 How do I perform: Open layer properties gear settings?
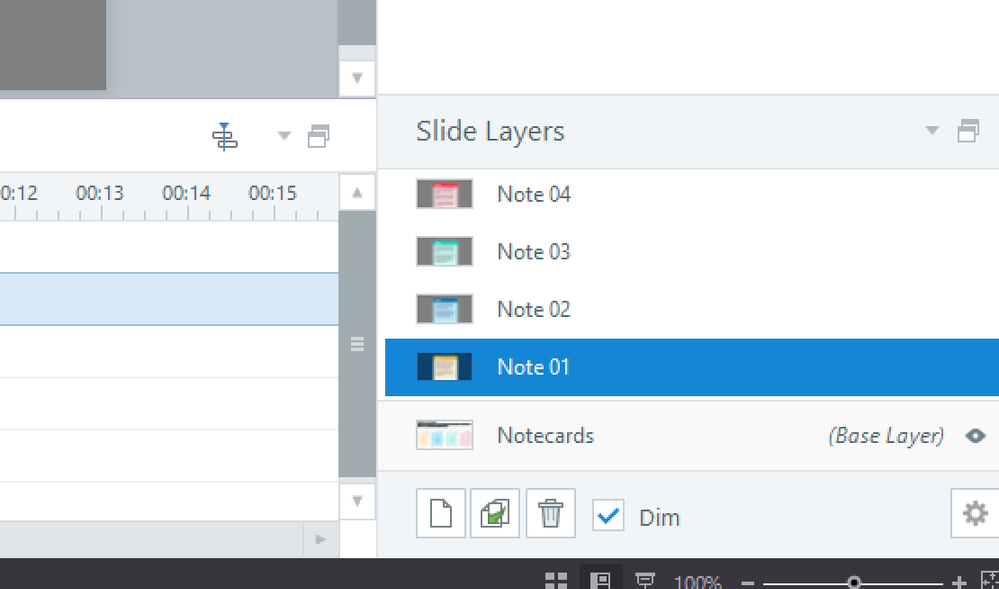(x=974, y=514)
